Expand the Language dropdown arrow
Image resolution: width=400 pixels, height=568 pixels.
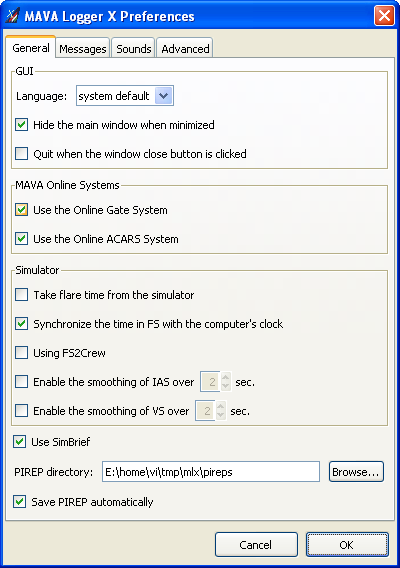pyautogui.click(x=164, y=96)
